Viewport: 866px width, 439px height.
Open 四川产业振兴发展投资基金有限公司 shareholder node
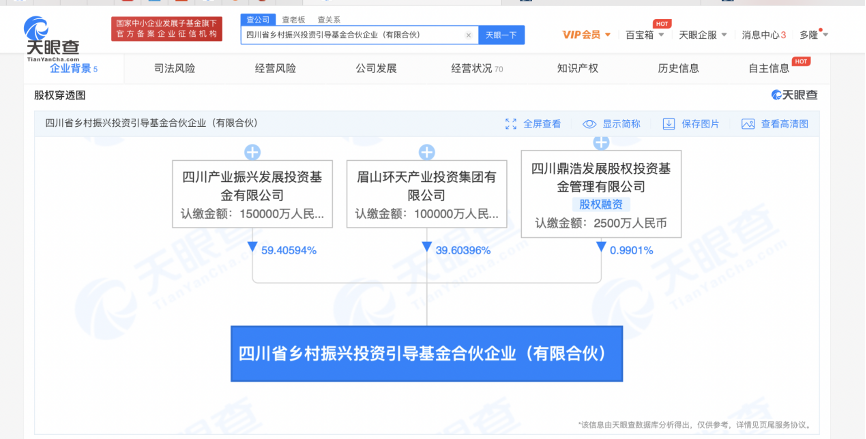click(x=252, y=194)
